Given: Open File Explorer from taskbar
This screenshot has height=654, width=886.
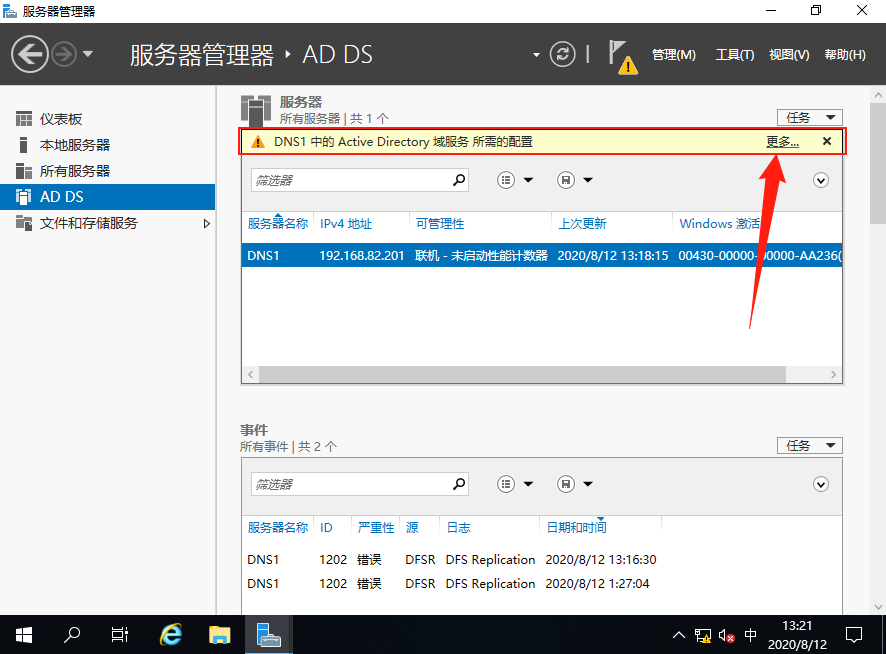Looking at the screenshot, I should [219, 635].
